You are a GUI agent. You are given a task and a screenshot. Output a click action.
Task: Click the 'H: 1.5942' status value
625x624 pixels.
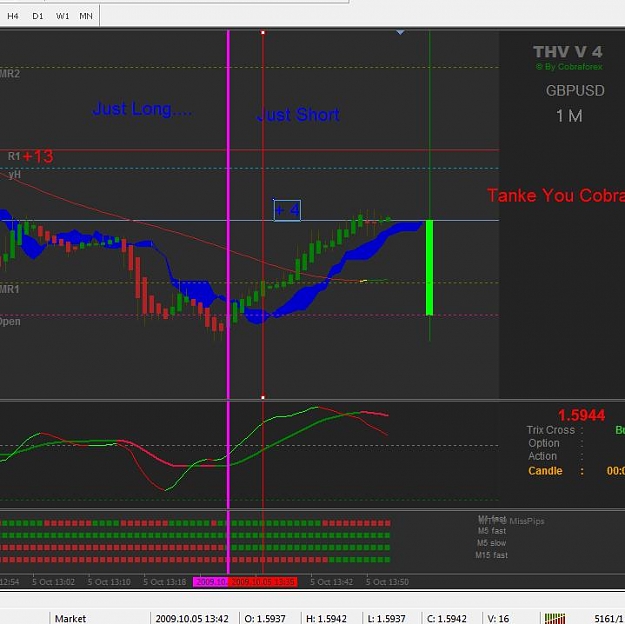coord(326,619)
